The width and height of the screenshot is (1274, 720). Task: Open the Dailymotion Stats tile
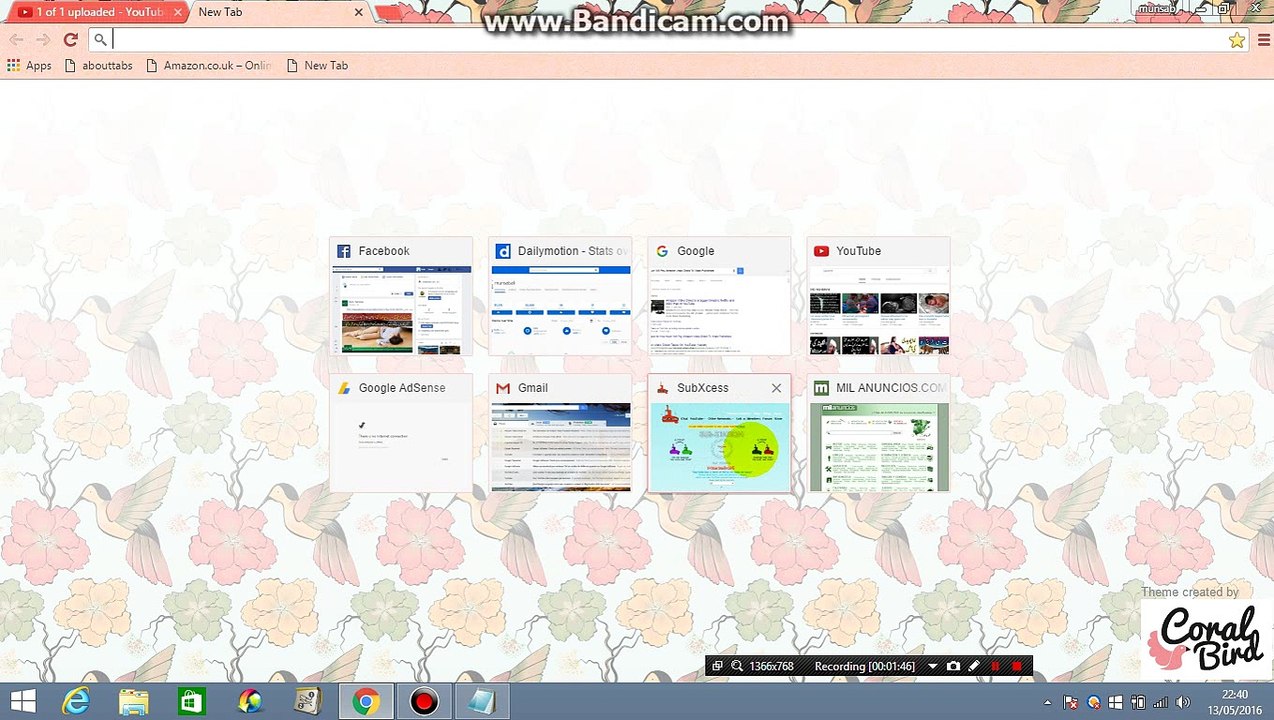pyautogui.click(x=560, y=297)
